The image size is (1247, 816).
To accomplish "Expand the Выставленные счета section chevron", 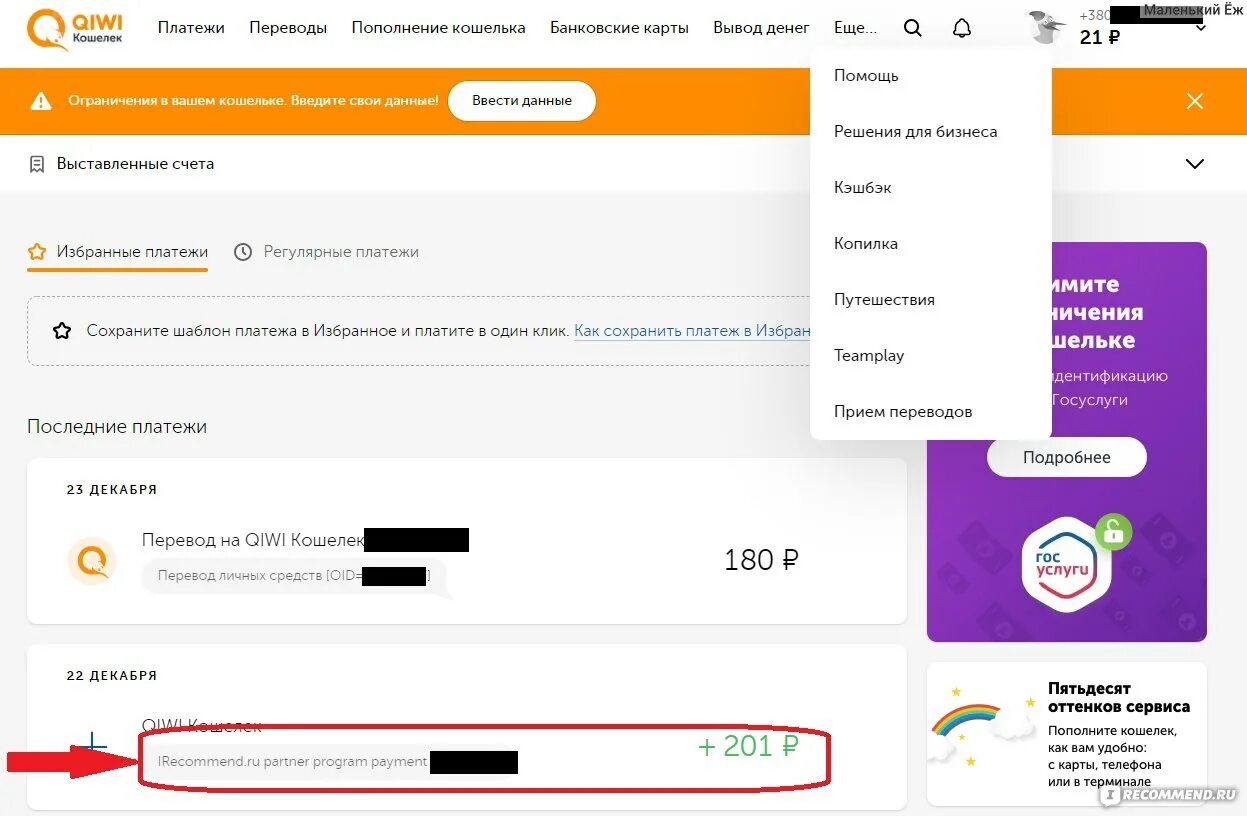I will coord(1194,164).
